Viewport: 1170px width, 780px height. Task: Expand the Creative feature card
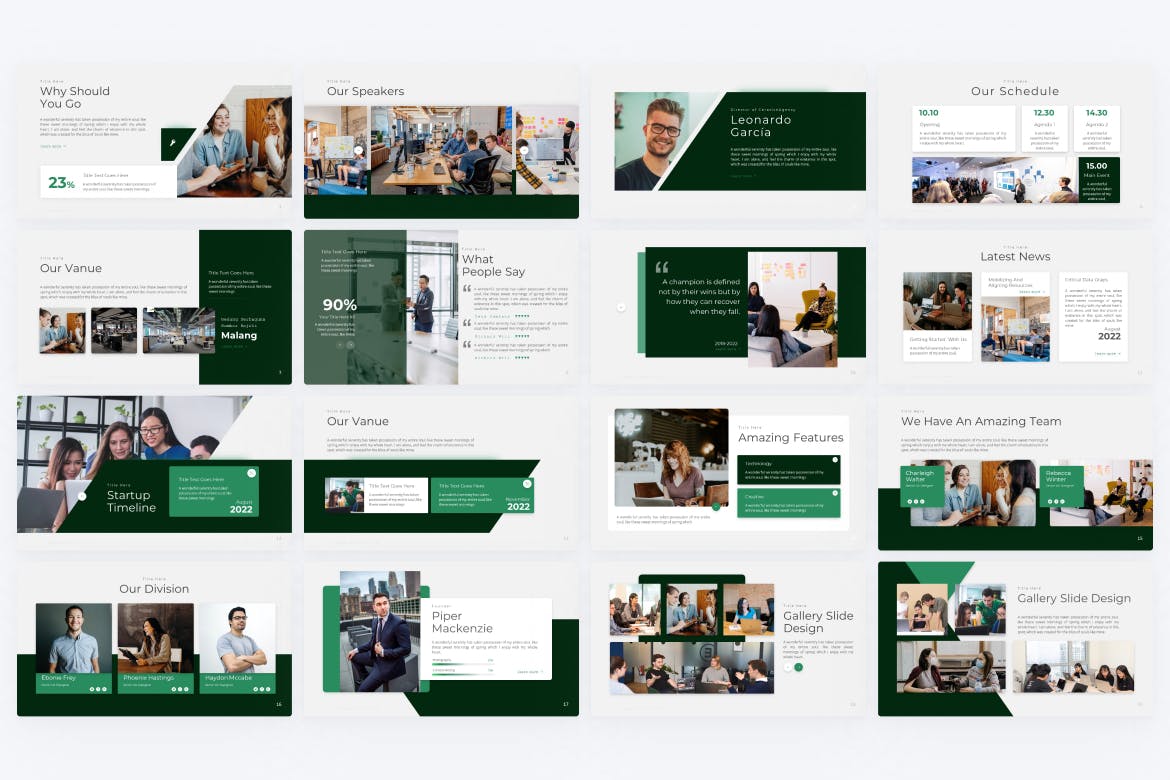[x=788, y=502]
